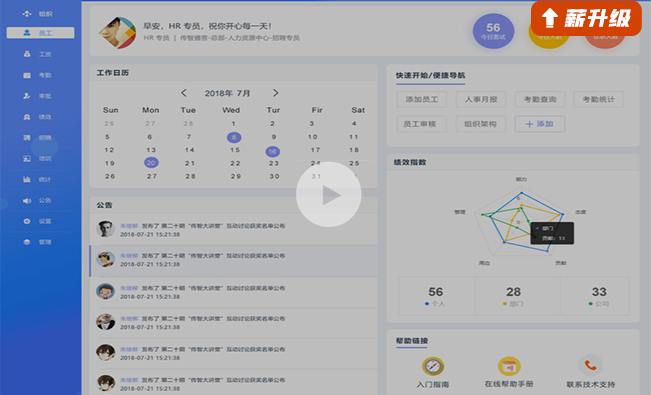
Task: Go to previous month in calendar
Action: pos(184,93)
